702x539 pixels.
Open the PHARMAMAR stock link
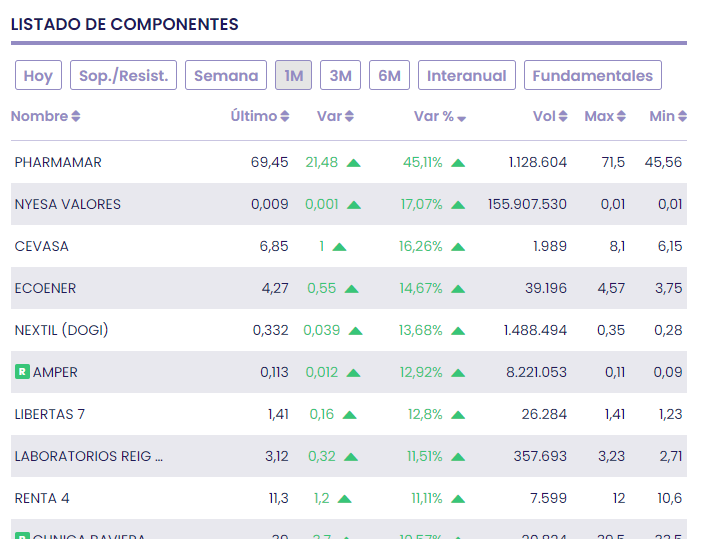click(x=58, y=162)
